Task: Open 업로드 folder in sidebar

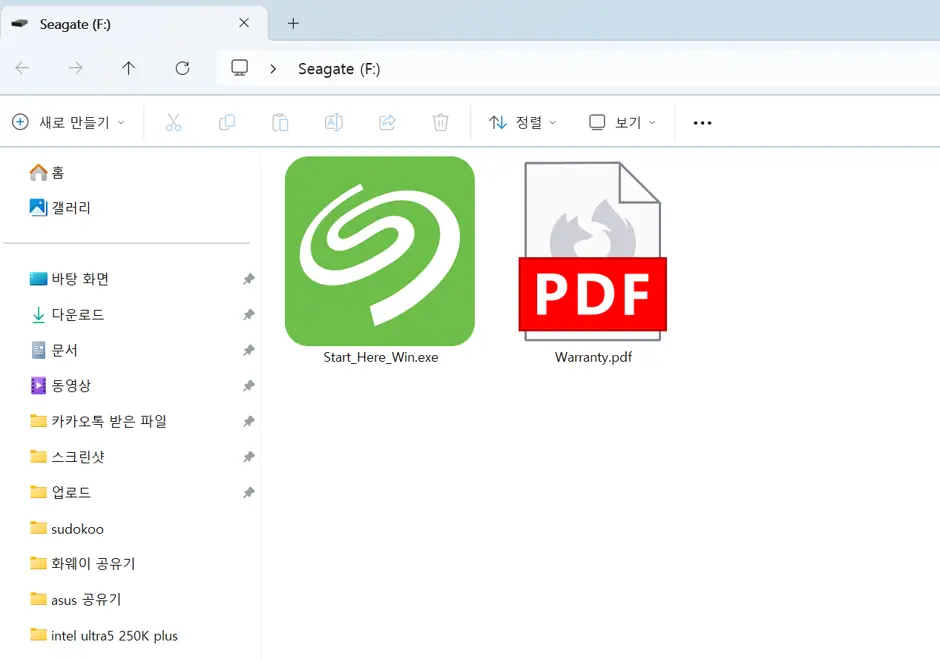Action: 60,492
